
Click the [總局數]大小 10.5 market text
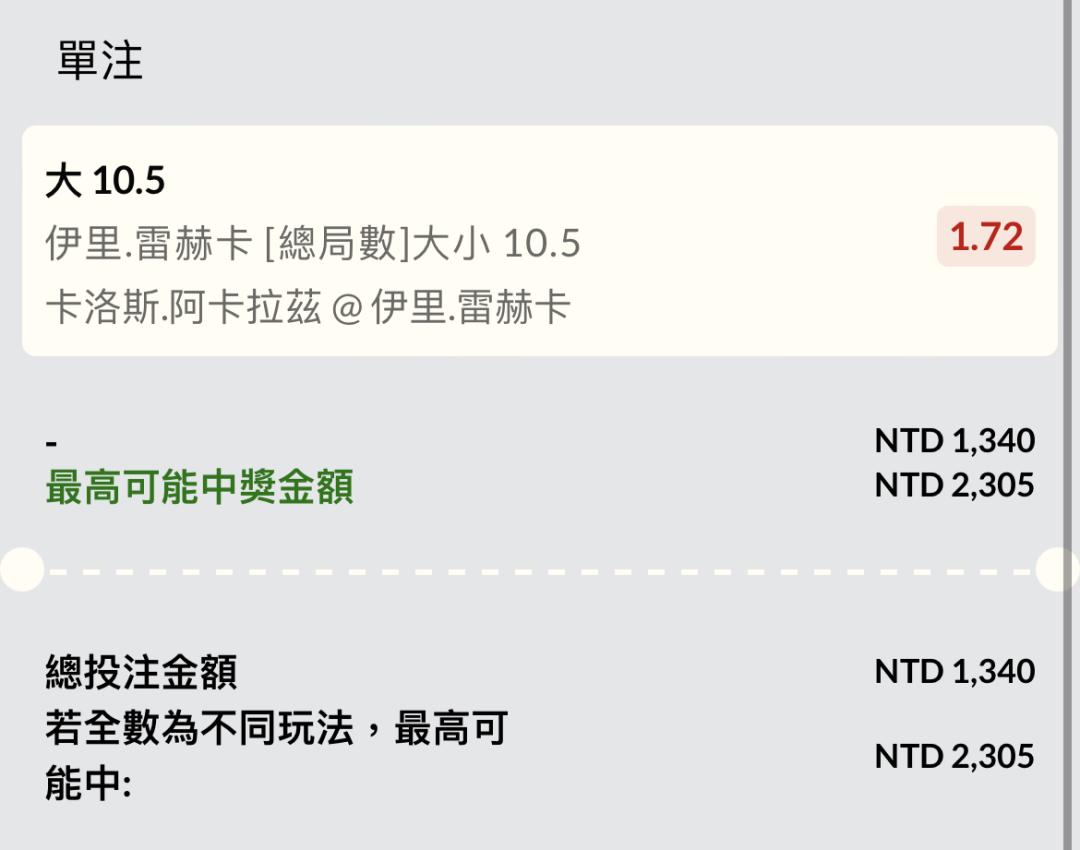tap(422, 244)
